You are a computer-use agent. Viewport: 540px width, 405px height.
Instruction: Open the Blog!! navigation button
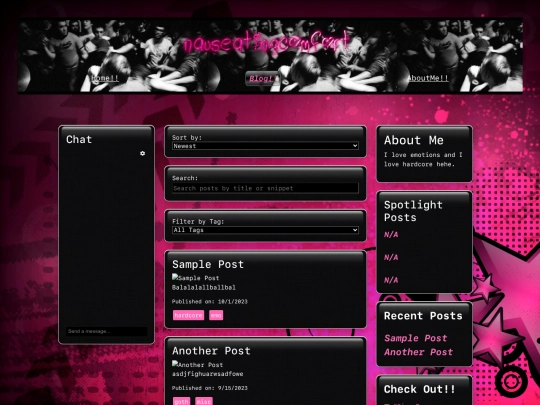(x=263, y=79)
